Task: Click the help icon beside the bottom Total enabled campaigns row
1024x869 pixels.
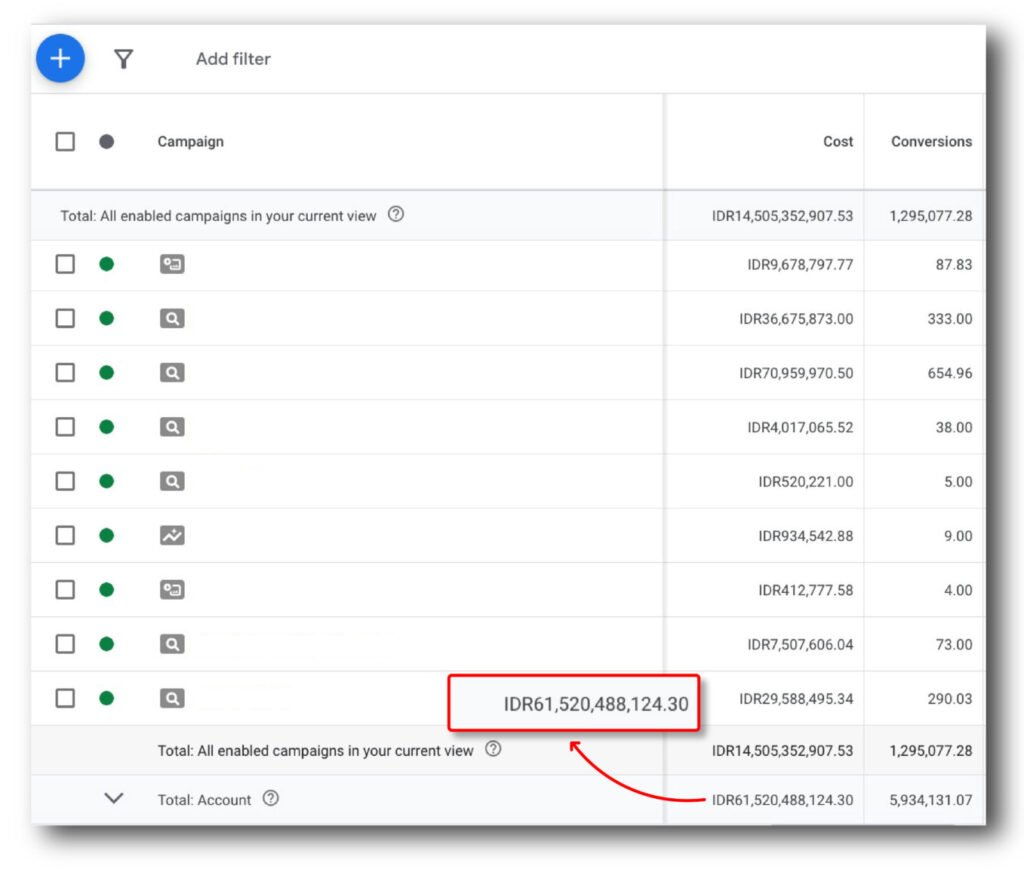Action: [x=493, y=749]
